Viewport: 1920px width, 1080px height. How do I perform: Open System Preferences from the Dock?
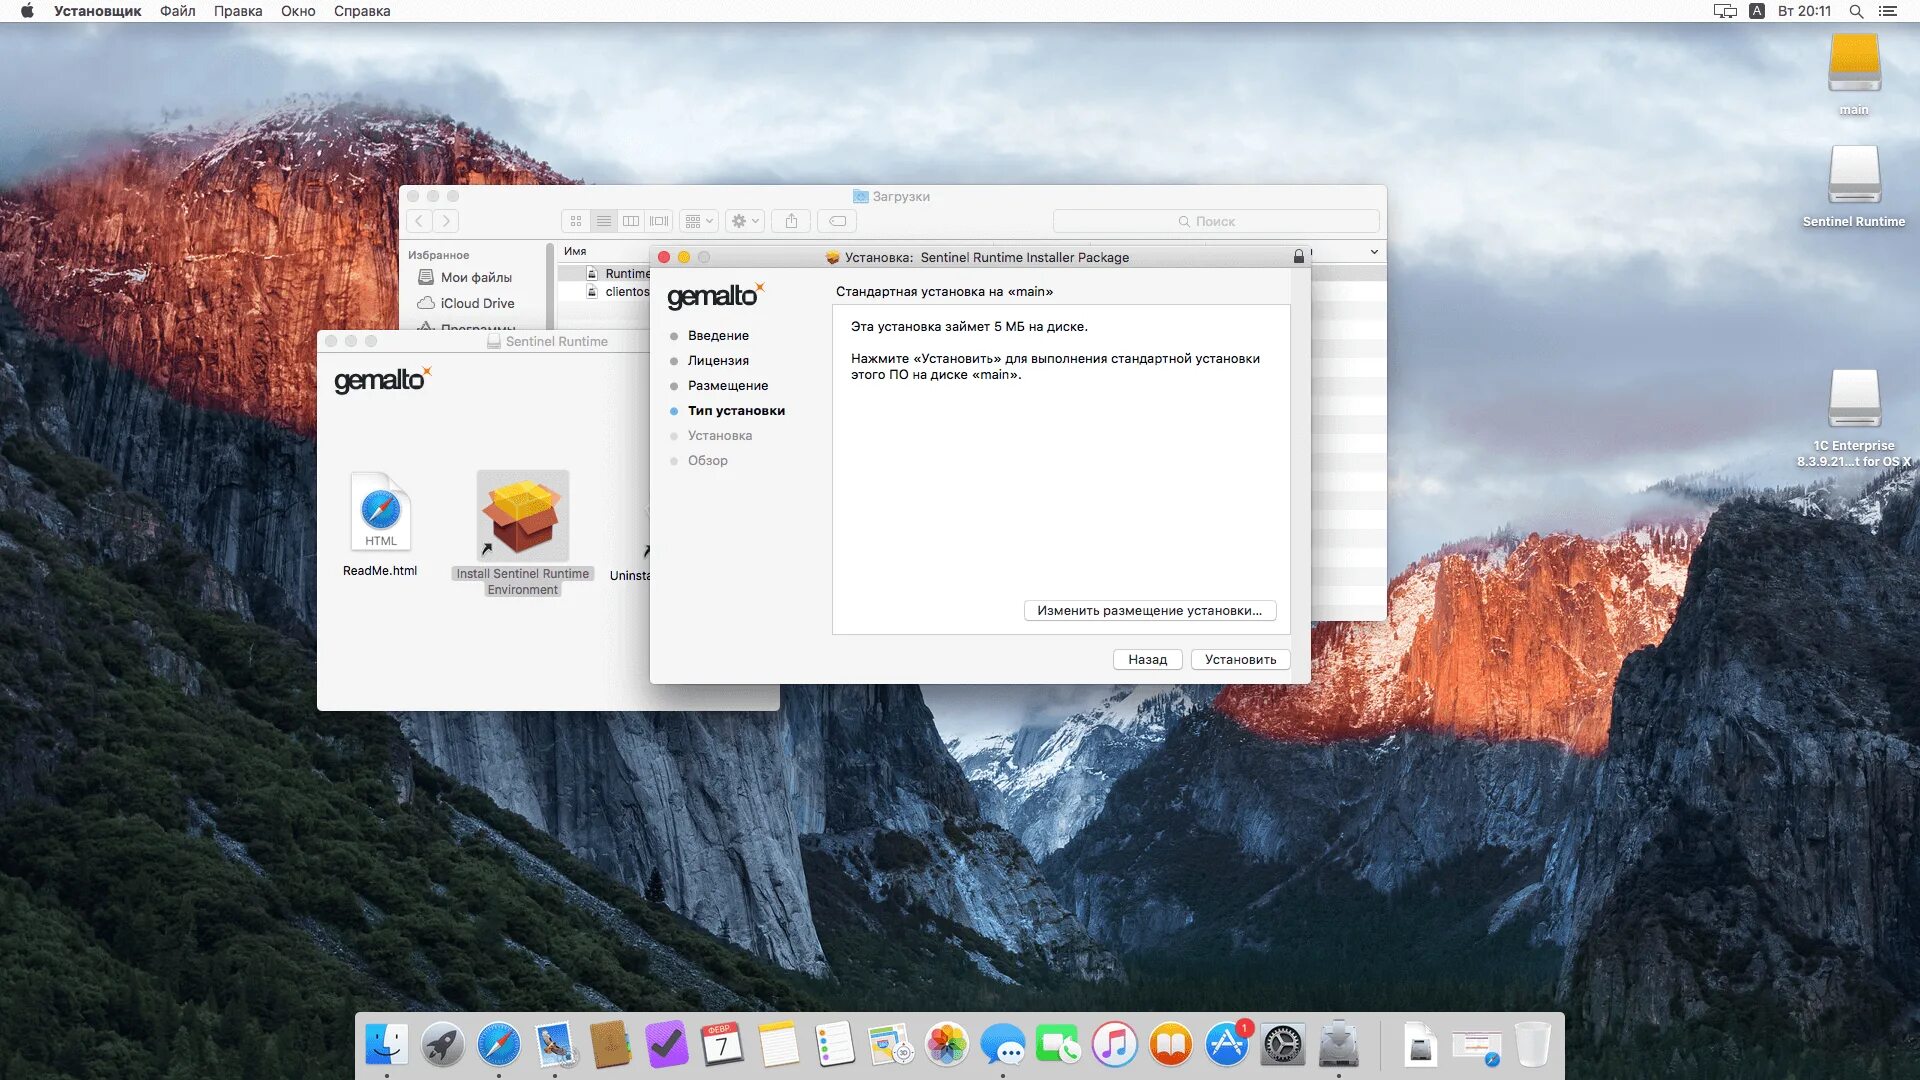point(1282,1046)
